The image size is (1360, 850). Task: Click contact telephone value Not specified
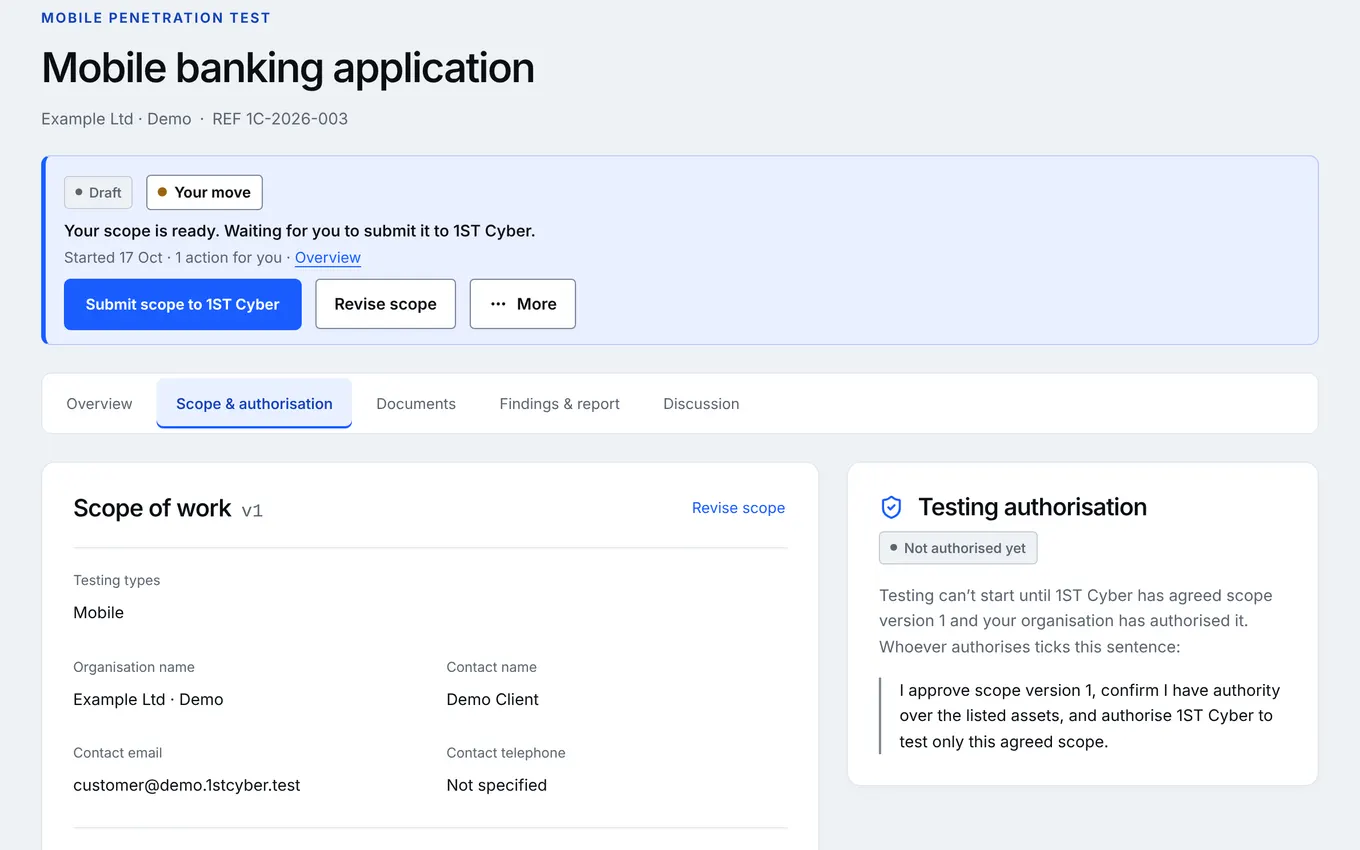(x=497, y=785)
